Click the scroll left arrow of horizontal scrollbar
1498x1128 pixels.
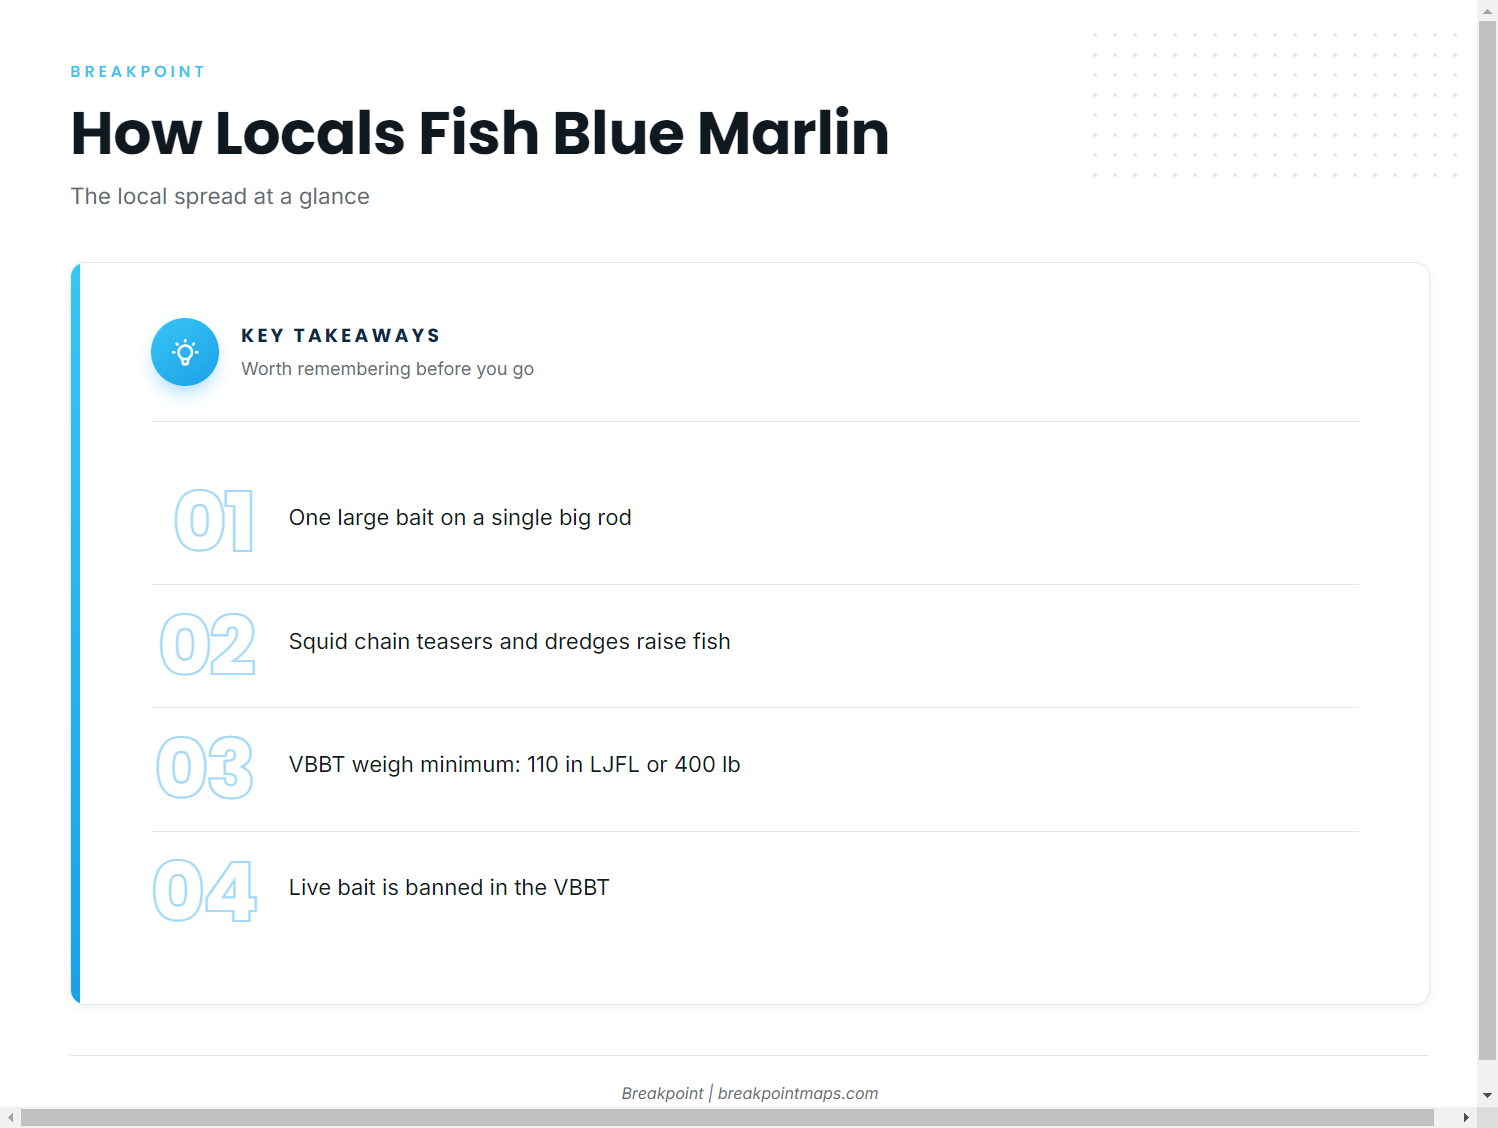click(10, 1117)
